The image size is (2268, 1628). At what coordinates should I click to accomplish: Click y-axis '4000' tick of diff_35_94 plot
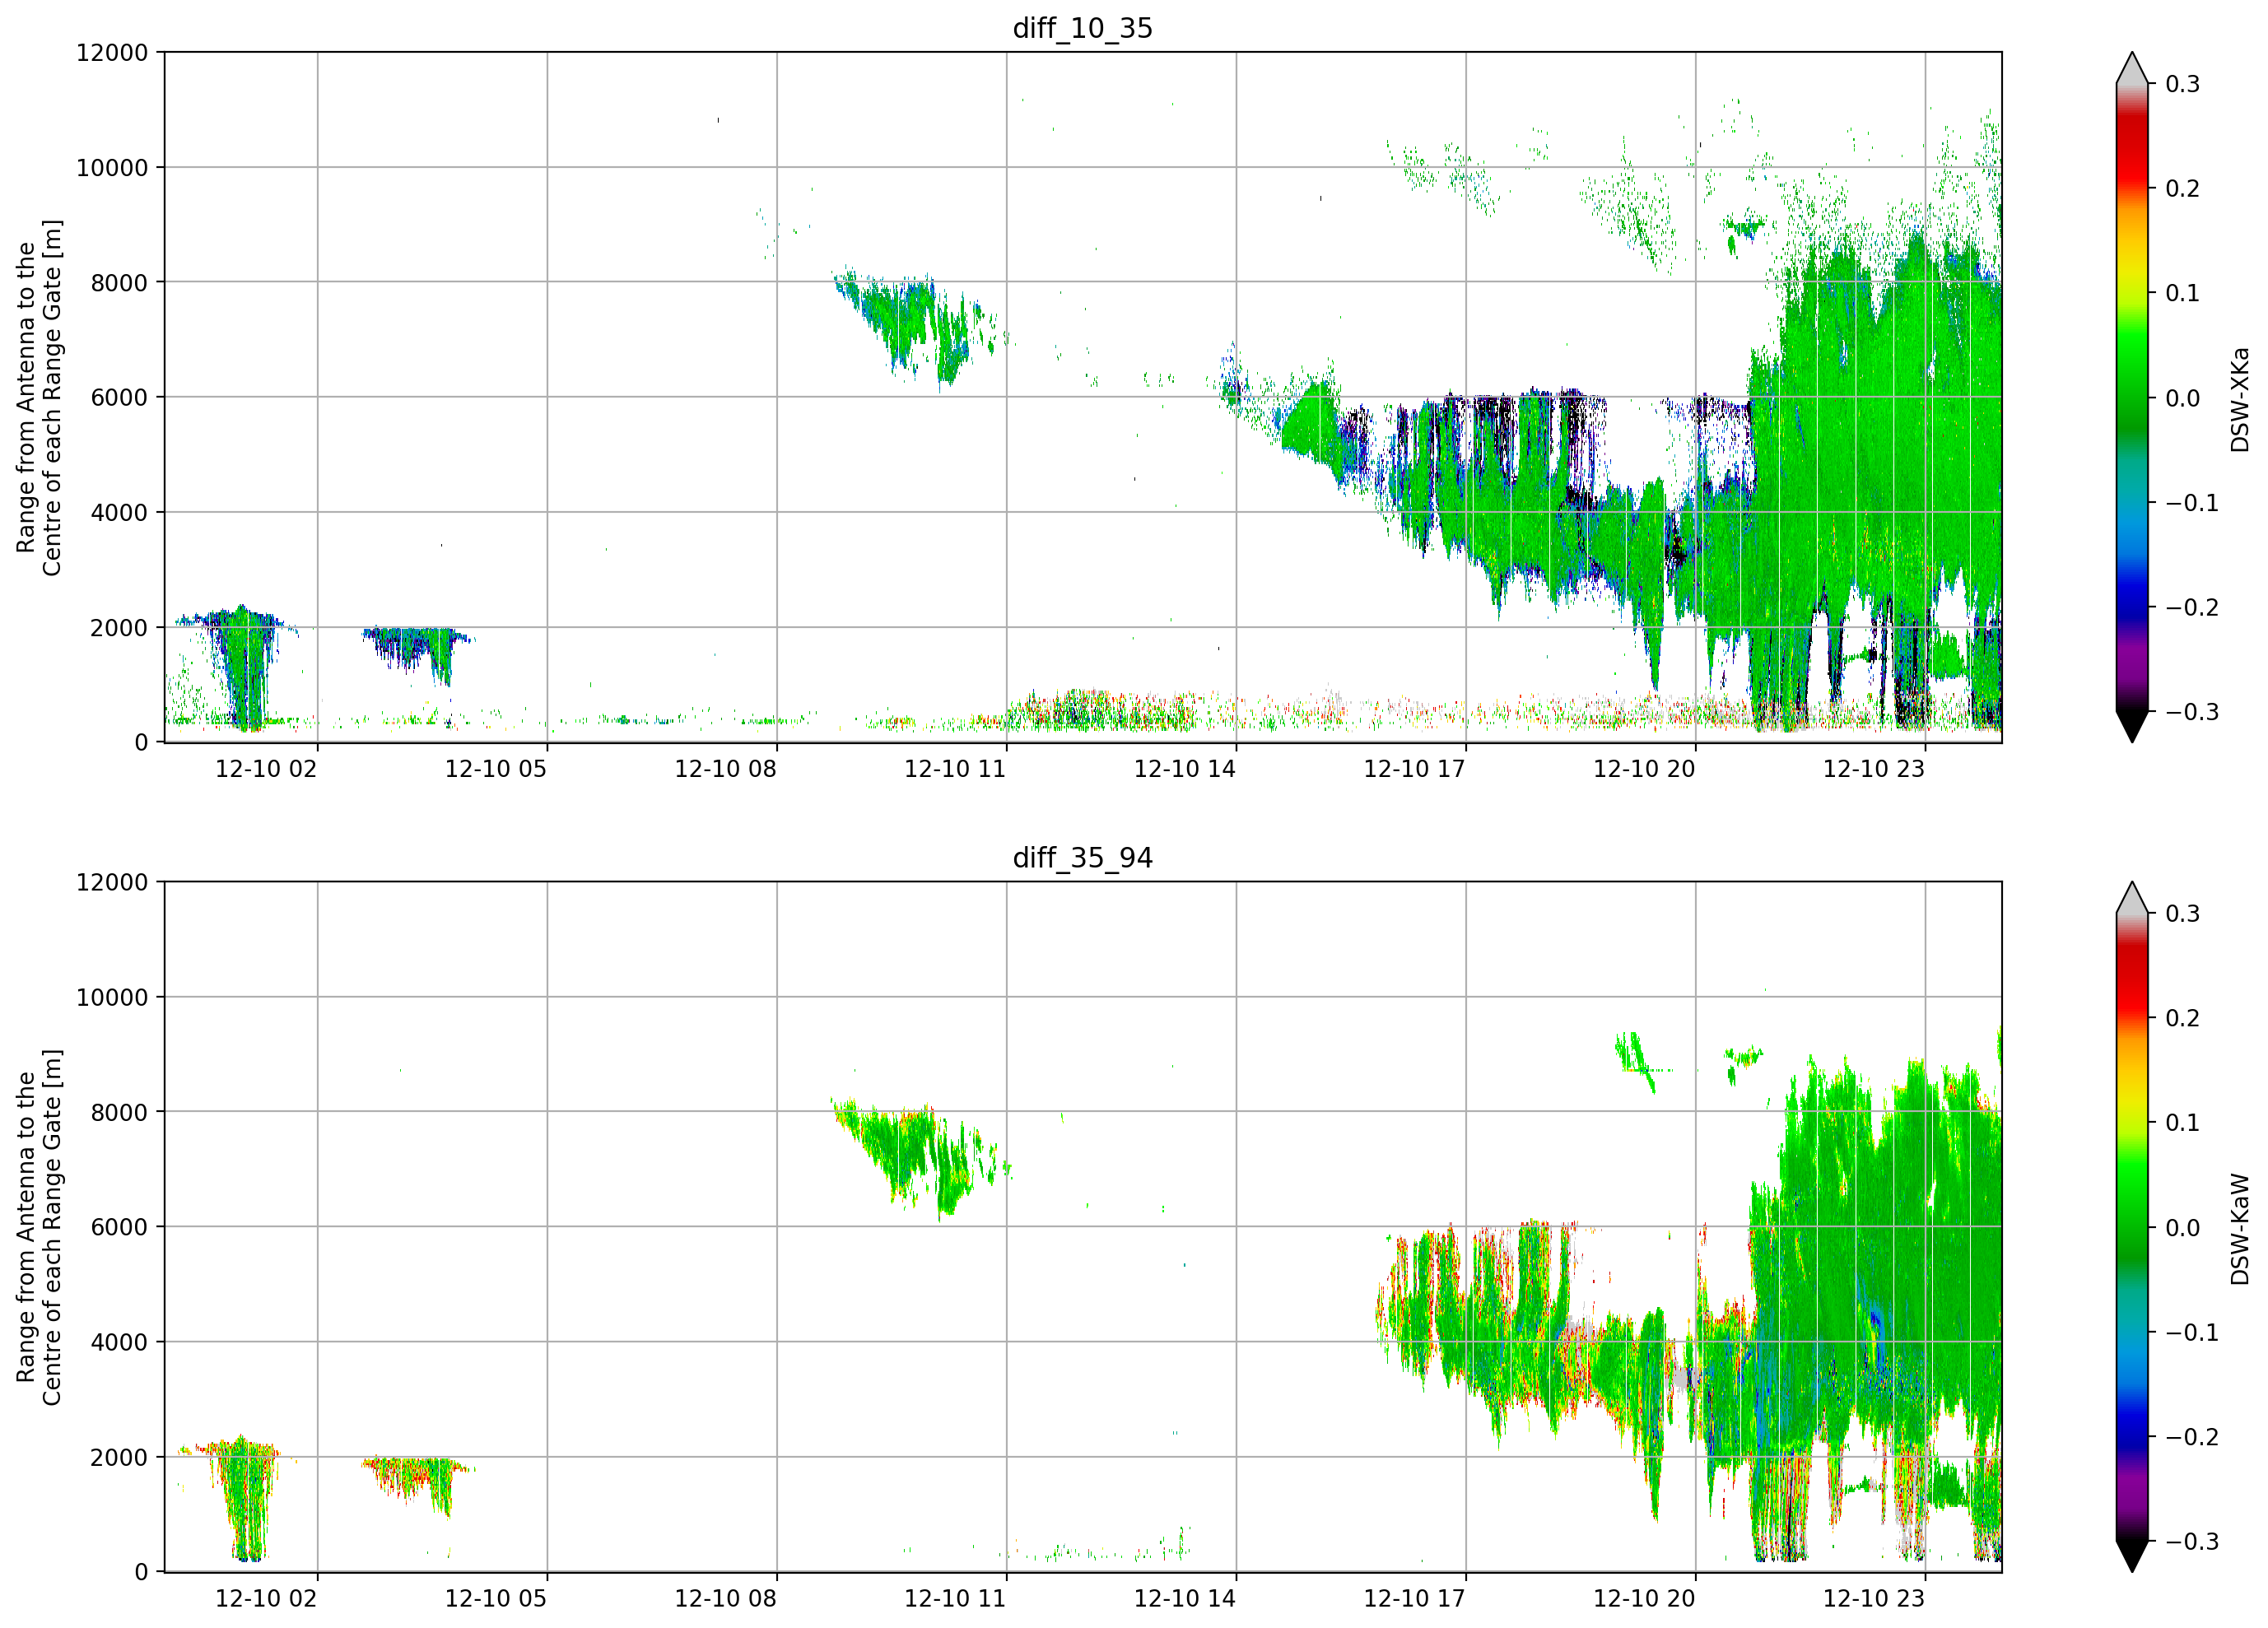(119, 1342)
